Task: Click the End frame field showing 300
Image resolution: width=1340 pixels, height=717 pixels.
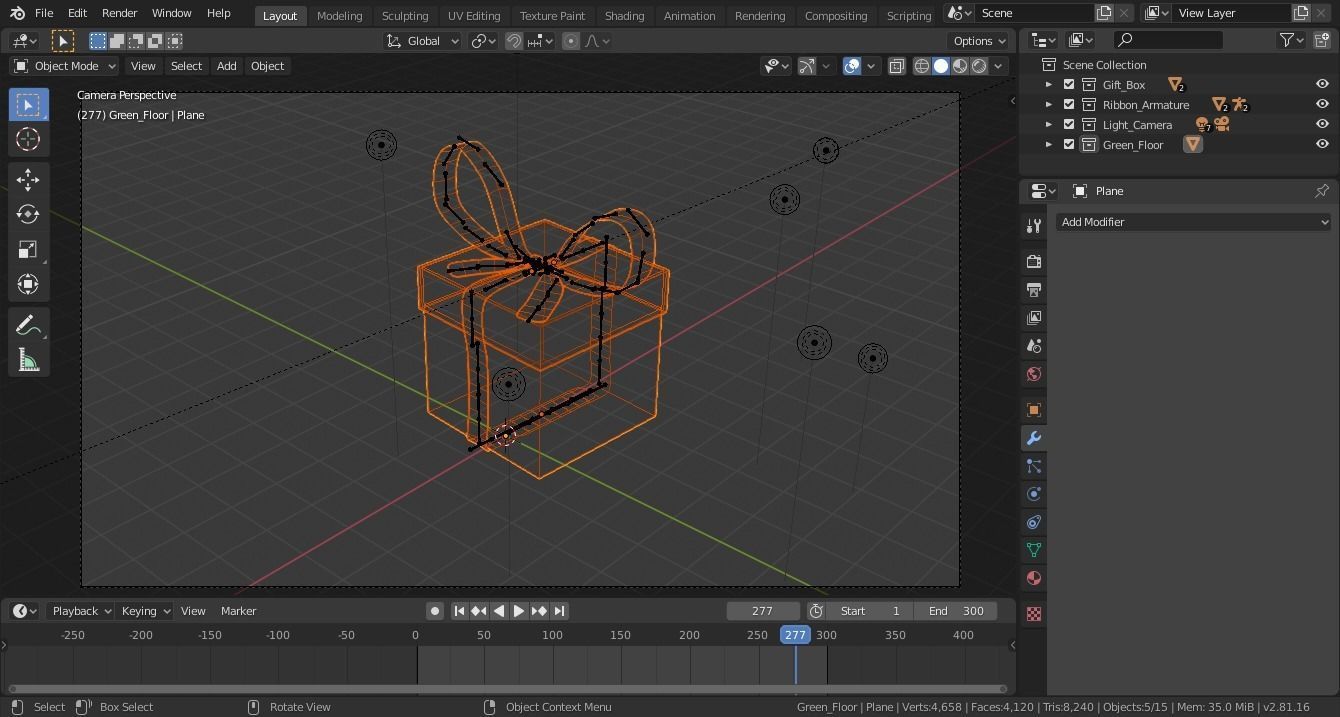Action: [x=956, y=611]
